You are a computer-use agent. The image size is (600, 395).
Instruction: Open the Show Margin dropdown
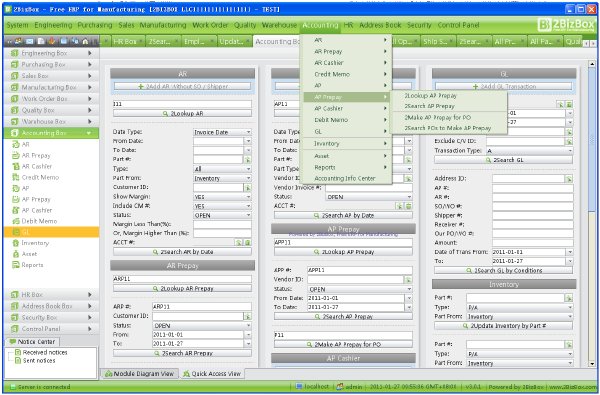222,197
